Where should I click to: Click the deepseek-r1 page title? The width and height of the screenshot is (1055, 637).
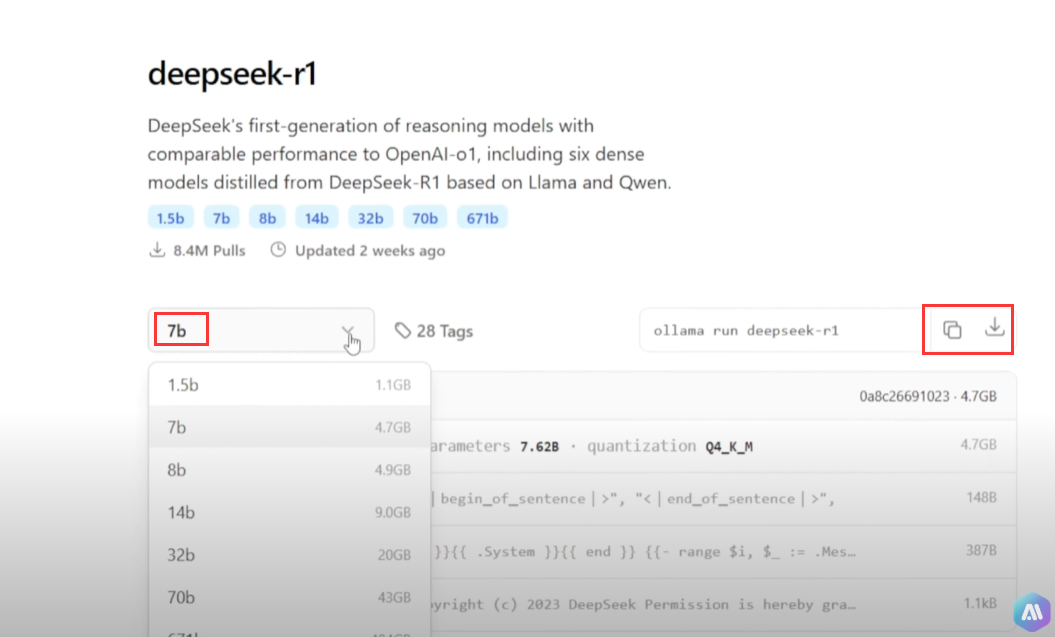(232, 73)
